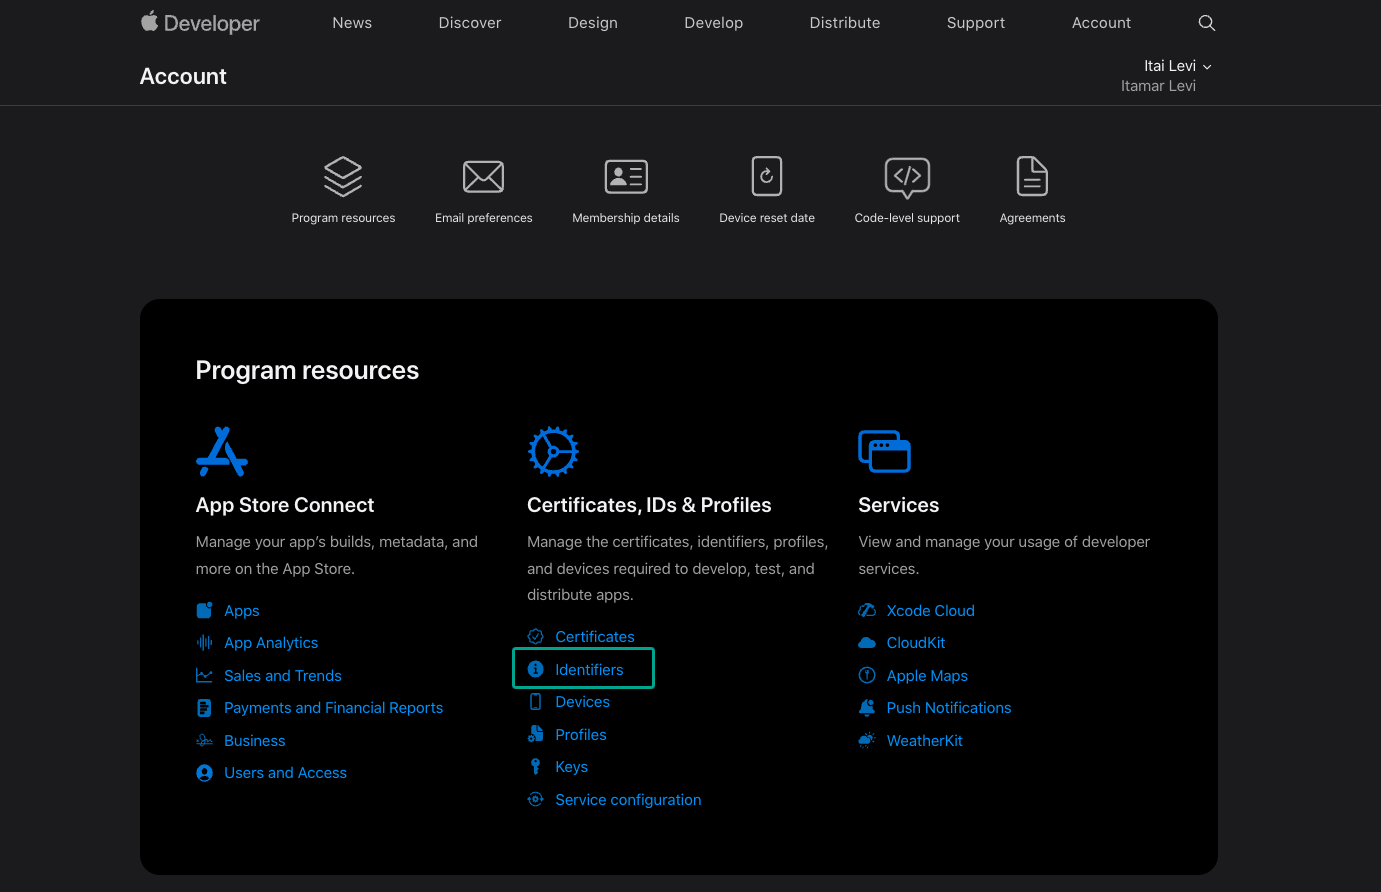Open the Profiles link

click(x=581, y=735)
